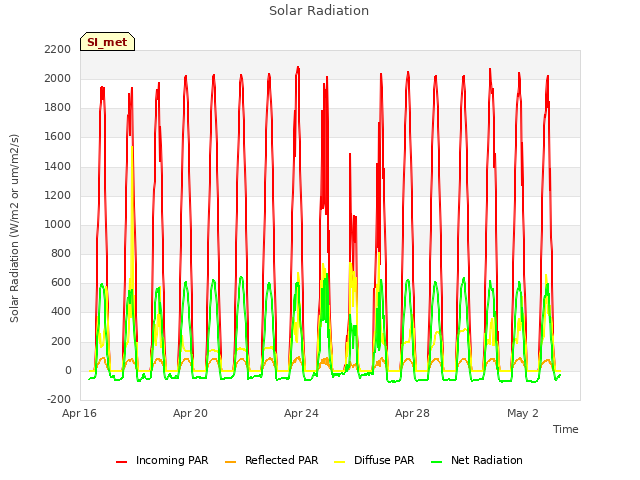Click the Apr 24 x-axis tick label
Viewport: 640px width, 480px height.
(x=301, y=413)
